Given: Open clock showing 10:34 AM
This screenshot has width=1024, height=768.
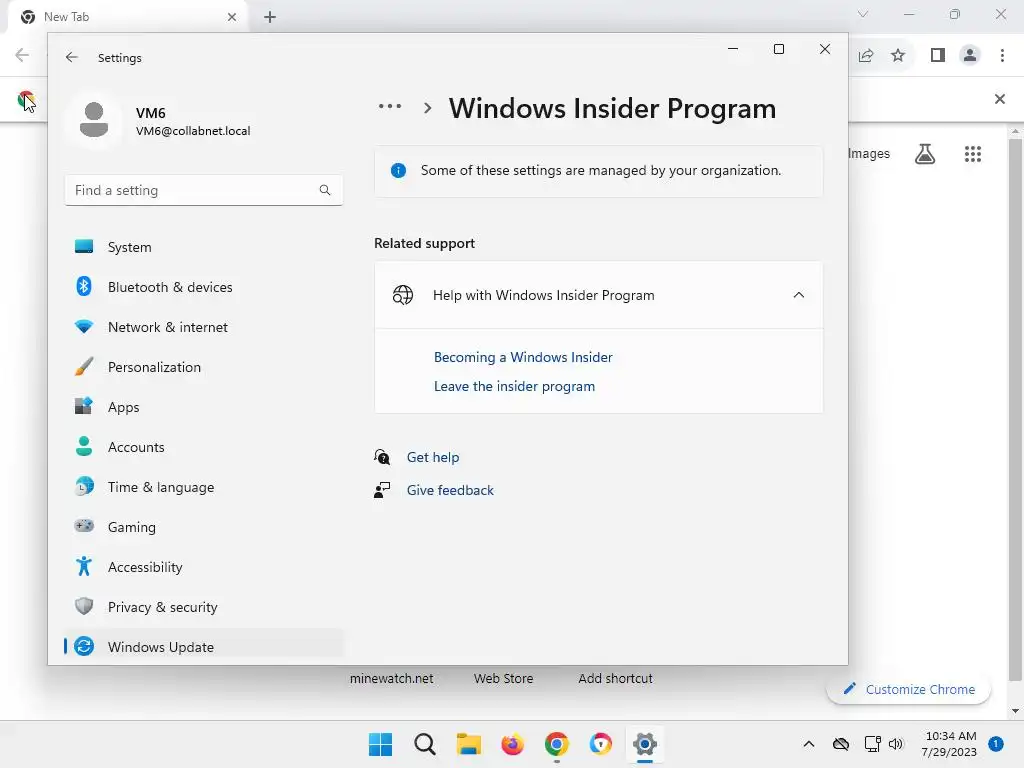Looking at the screenshot, I should [950, 744].
